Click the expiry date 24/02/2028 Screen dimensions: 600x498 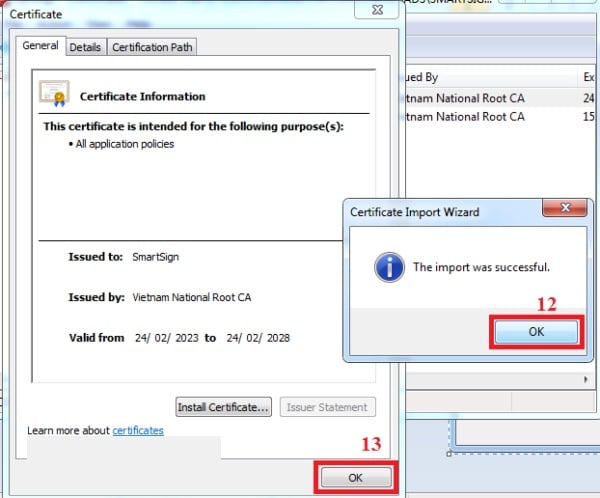(x=258, y=338)
